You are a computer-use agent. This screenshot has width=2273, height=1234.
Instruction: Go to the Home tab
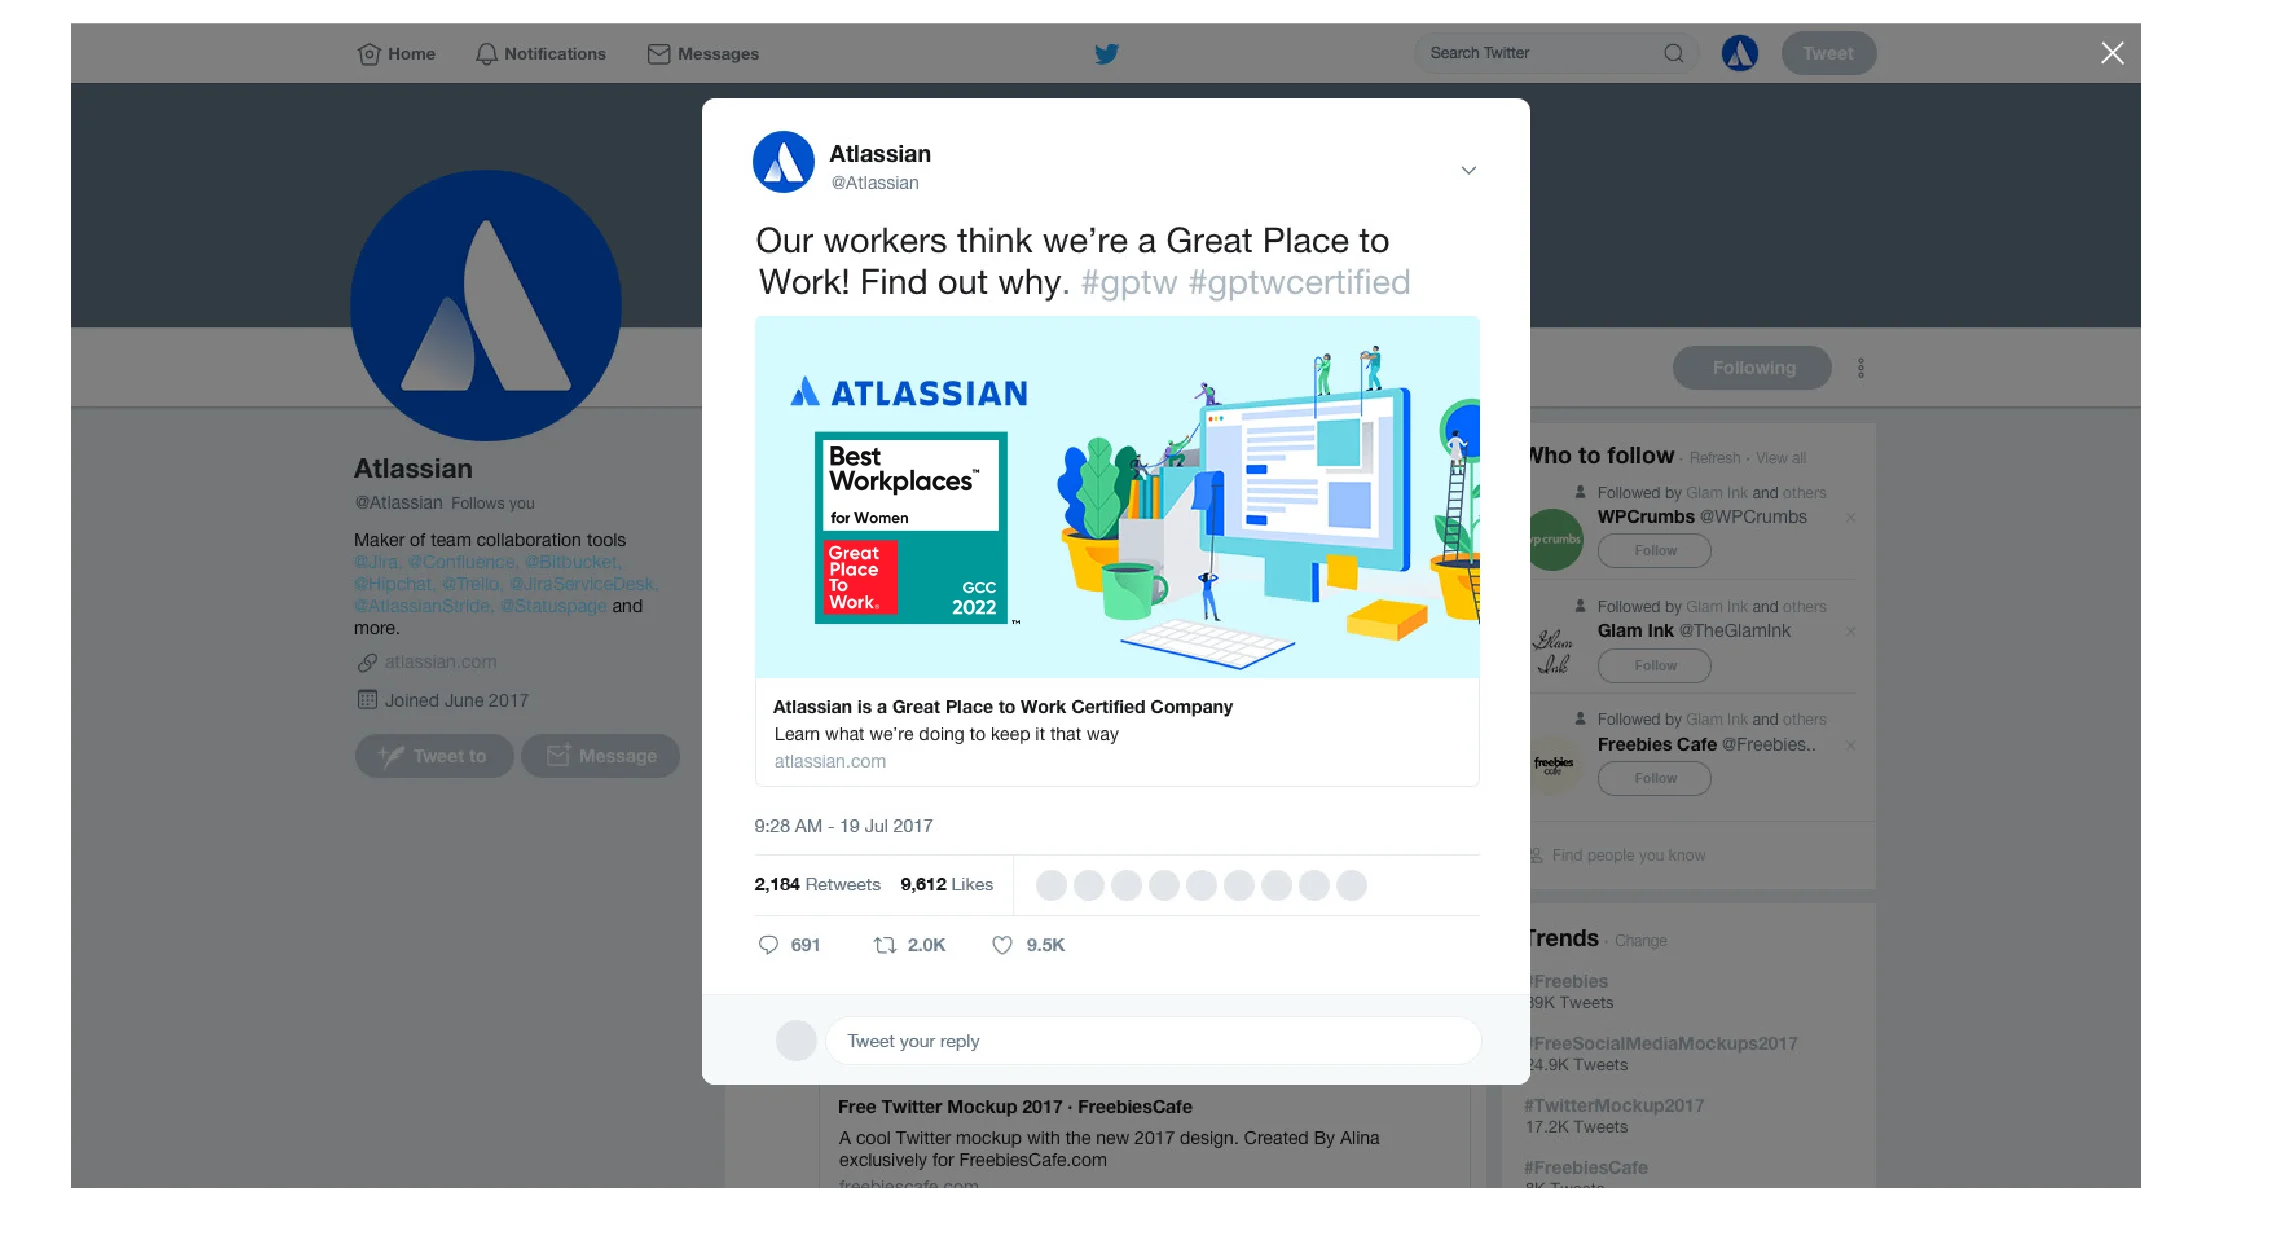[x=396, y=54]
